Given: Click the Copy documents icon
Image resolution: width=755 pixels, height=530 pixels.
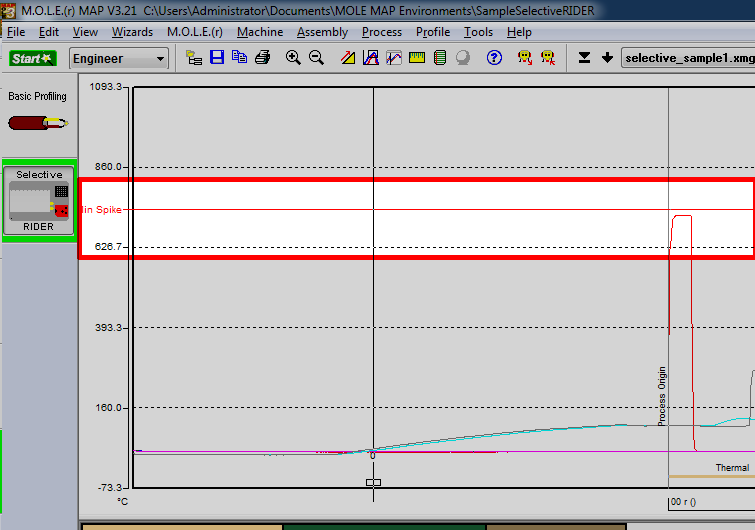Looking at the screenshot, I should pyautogui.click(x=239, y=58).
